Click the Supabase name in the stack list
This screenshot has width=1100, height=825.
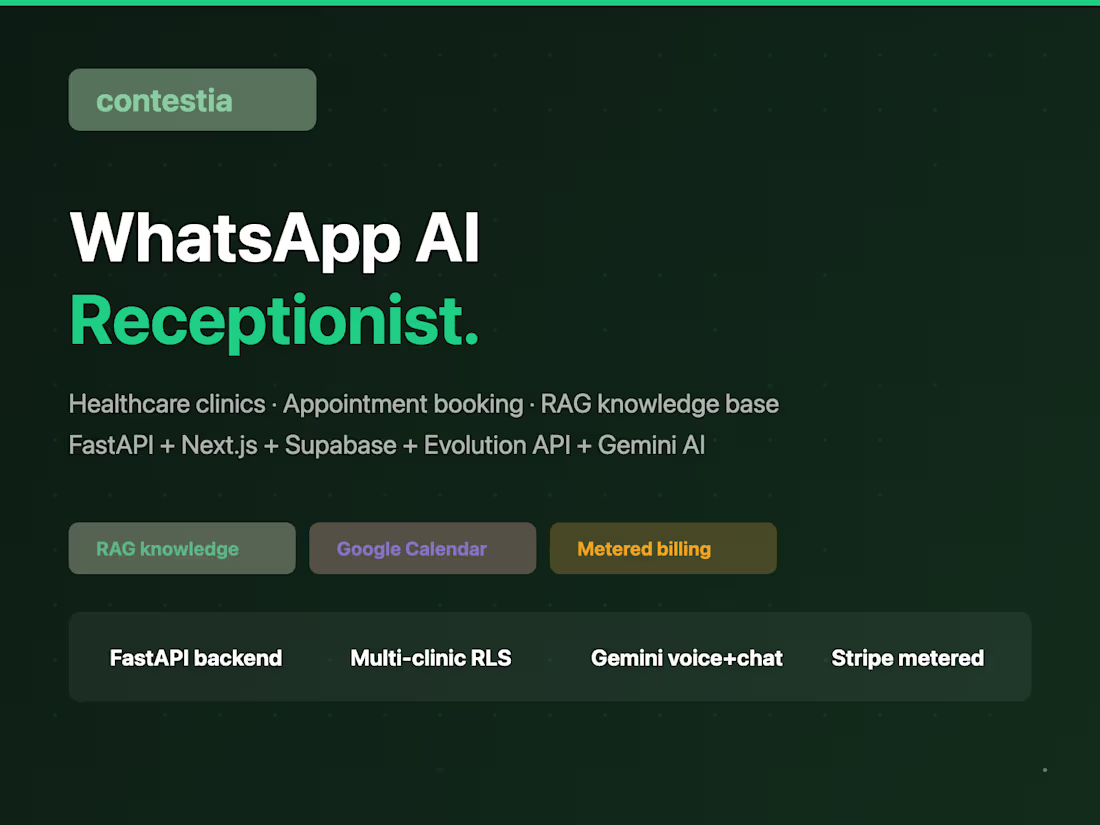click(340, 445)
